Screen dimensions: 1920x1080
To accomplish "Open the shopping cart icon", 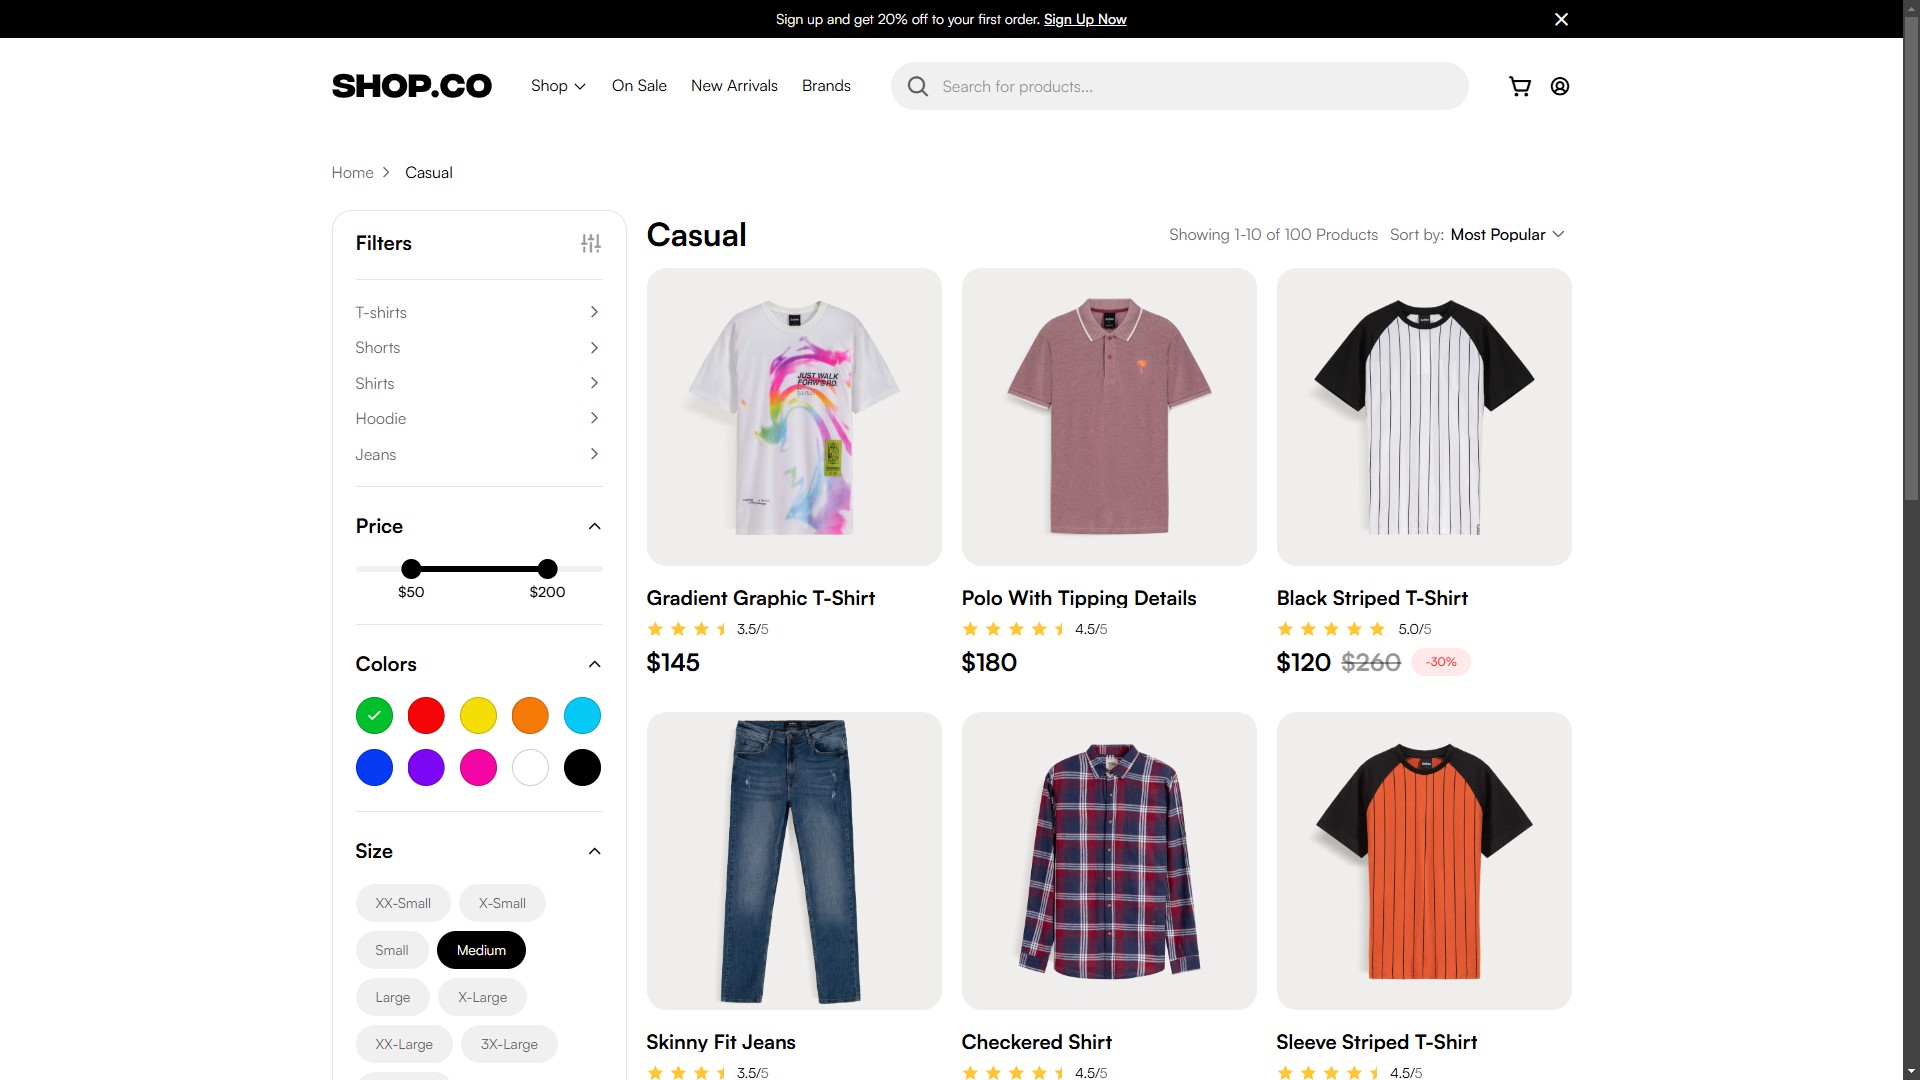I will [1519, 87].
